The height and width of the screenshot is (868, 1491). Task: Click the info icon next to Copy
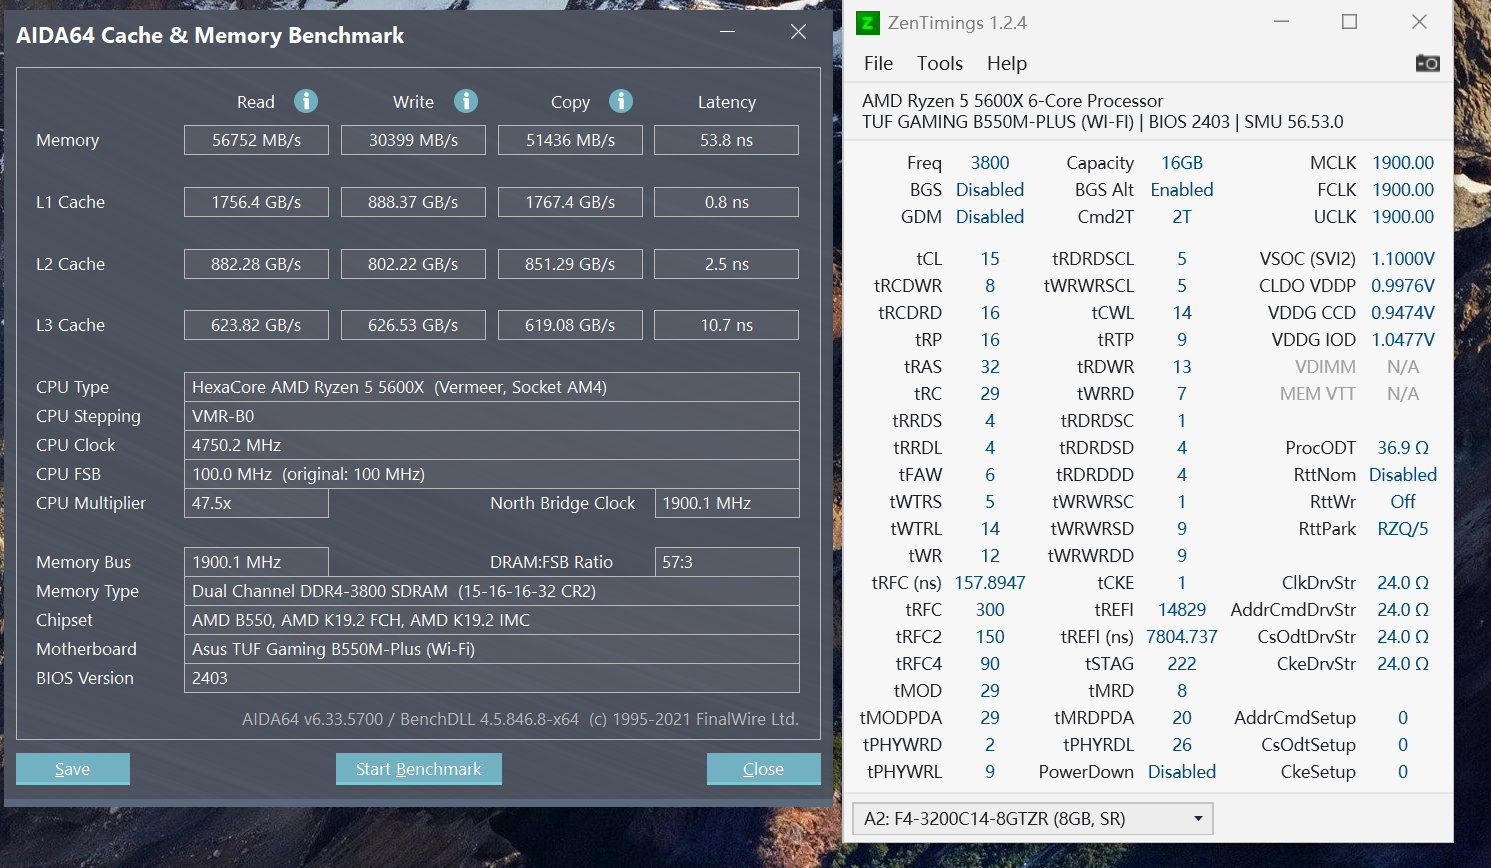point(621,101)
